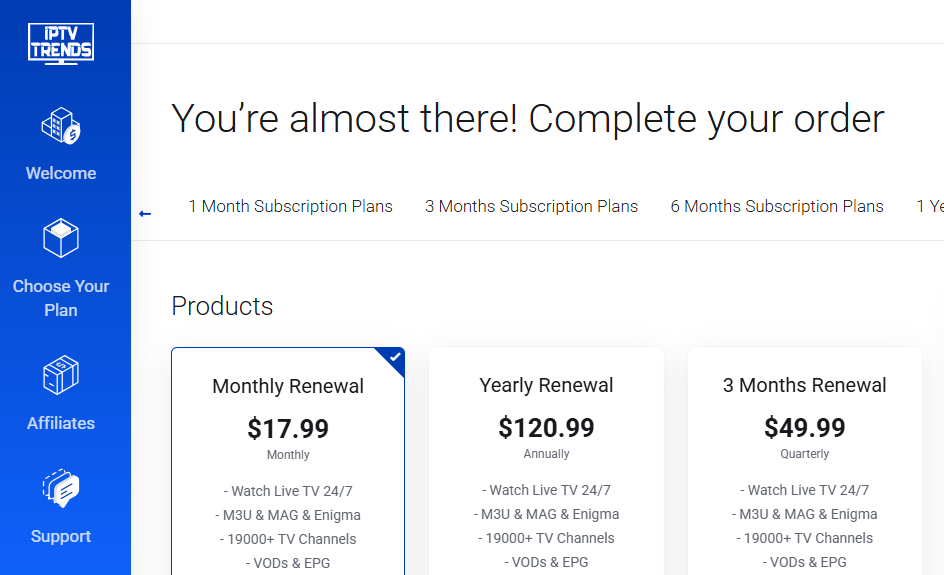944x575 pixels.
Task: Switch to 6 Months Subscription Plans tab
Action: click(x=777, y=207)
